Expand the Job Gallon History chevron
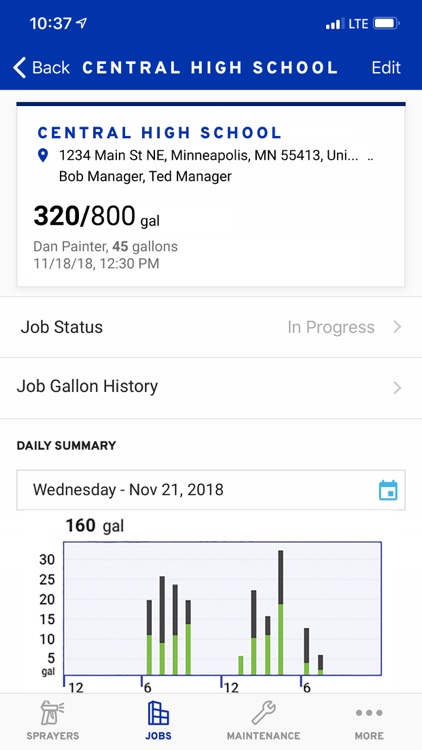The height and width of the screenshot is (750, 422). [397, 387]
